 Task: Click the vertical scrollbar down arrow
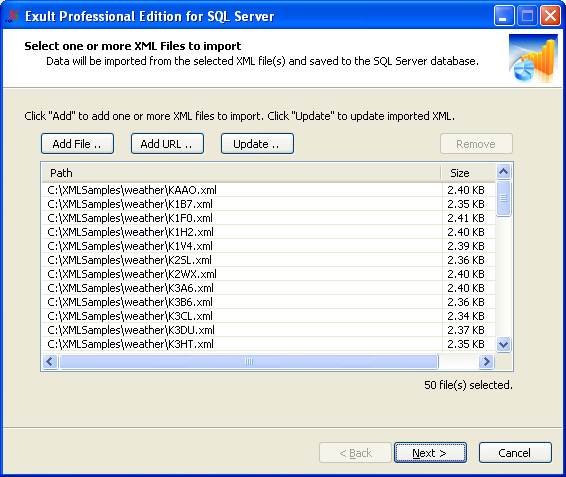tap(504, 344)
